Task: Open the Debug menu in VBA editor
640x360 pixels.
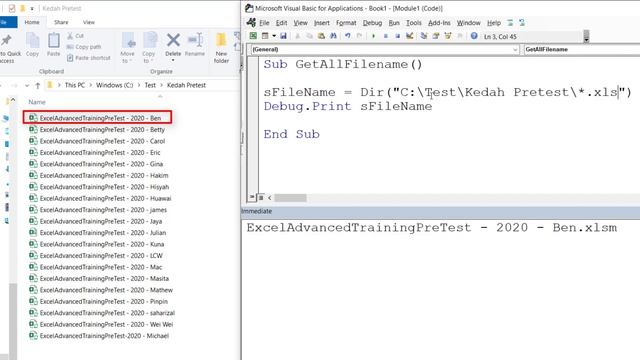Action: (372, 23)
